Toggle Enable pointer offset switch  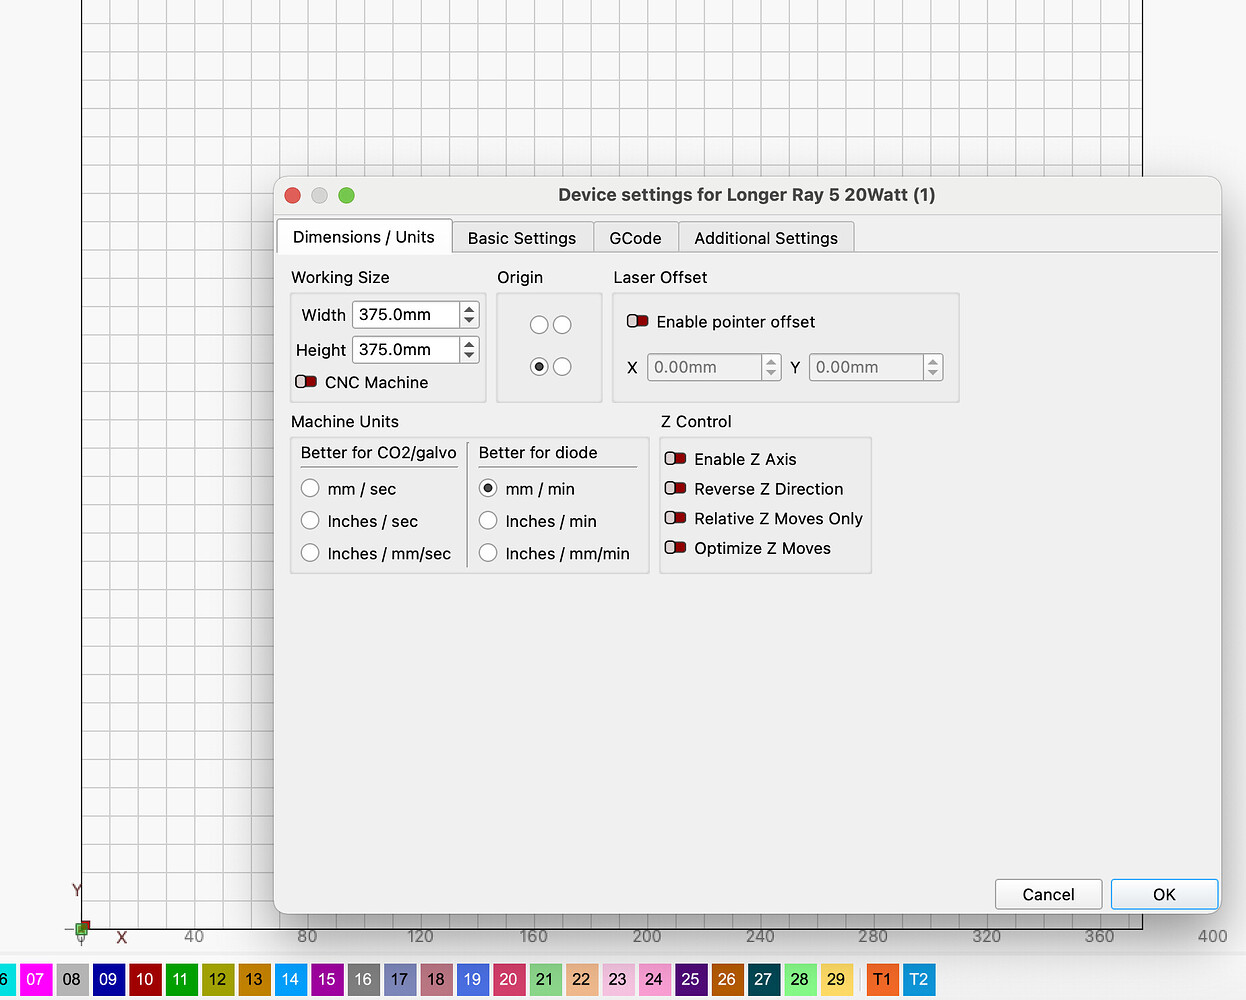[638, 321]
